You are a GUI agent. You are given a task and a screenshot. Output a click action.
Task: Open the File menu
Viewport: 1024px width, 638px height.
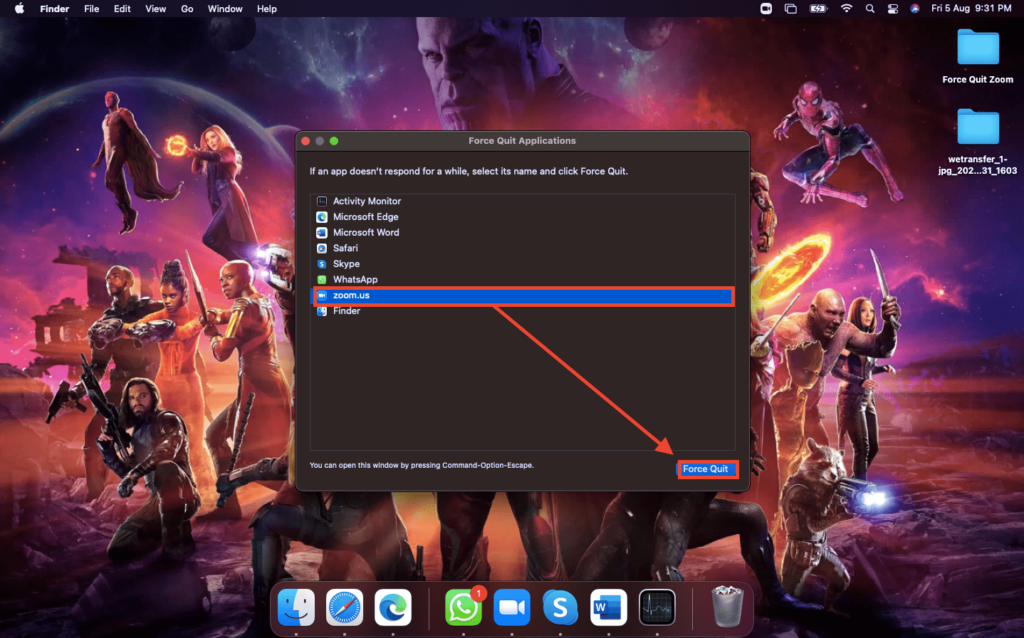91,9
